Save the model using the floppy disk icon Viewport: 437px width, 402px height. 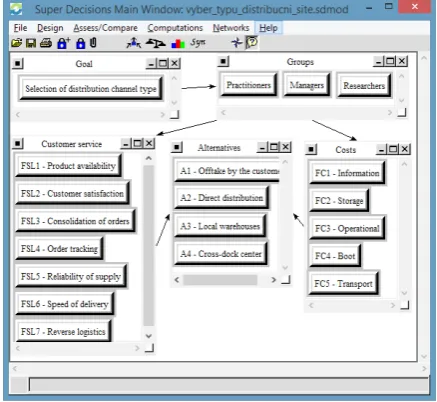click(x=31, y=43)
